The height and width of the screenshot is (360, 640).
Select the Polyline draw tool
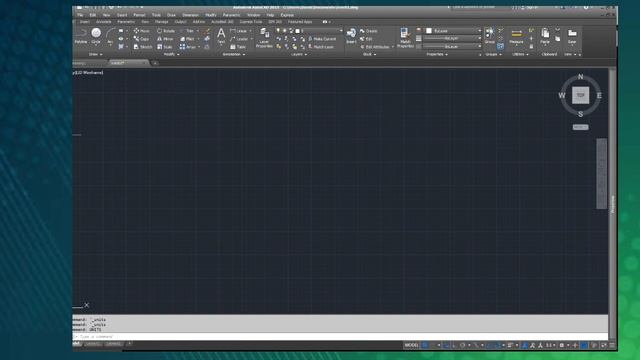pyautogui.click(x=80, y=36)
